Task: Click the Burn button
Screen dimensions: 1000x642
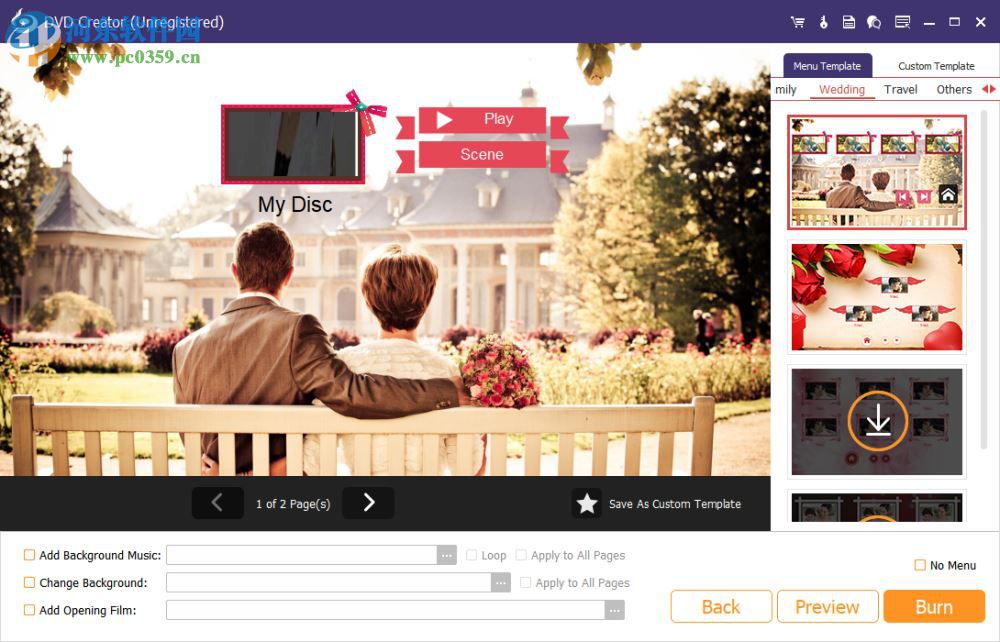Action: 934,606
